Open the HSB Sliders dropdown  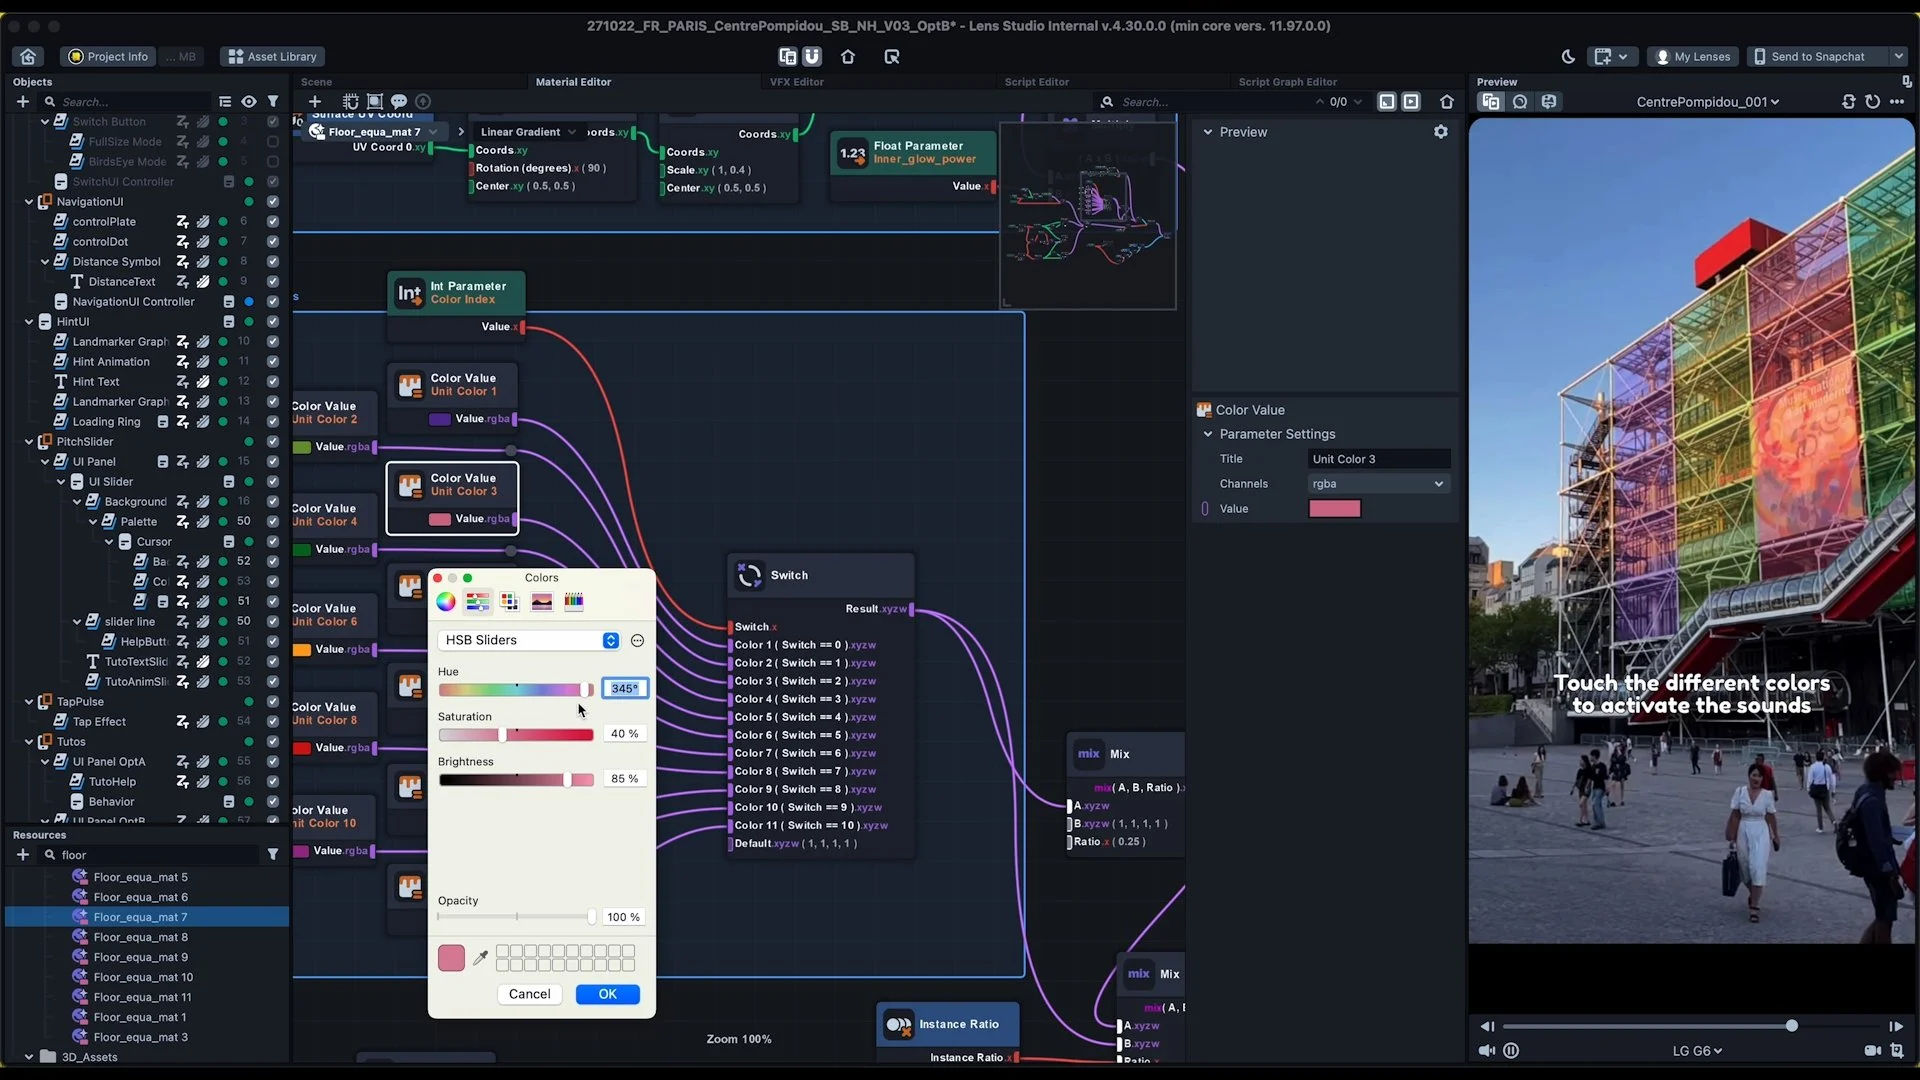(529, 640)
